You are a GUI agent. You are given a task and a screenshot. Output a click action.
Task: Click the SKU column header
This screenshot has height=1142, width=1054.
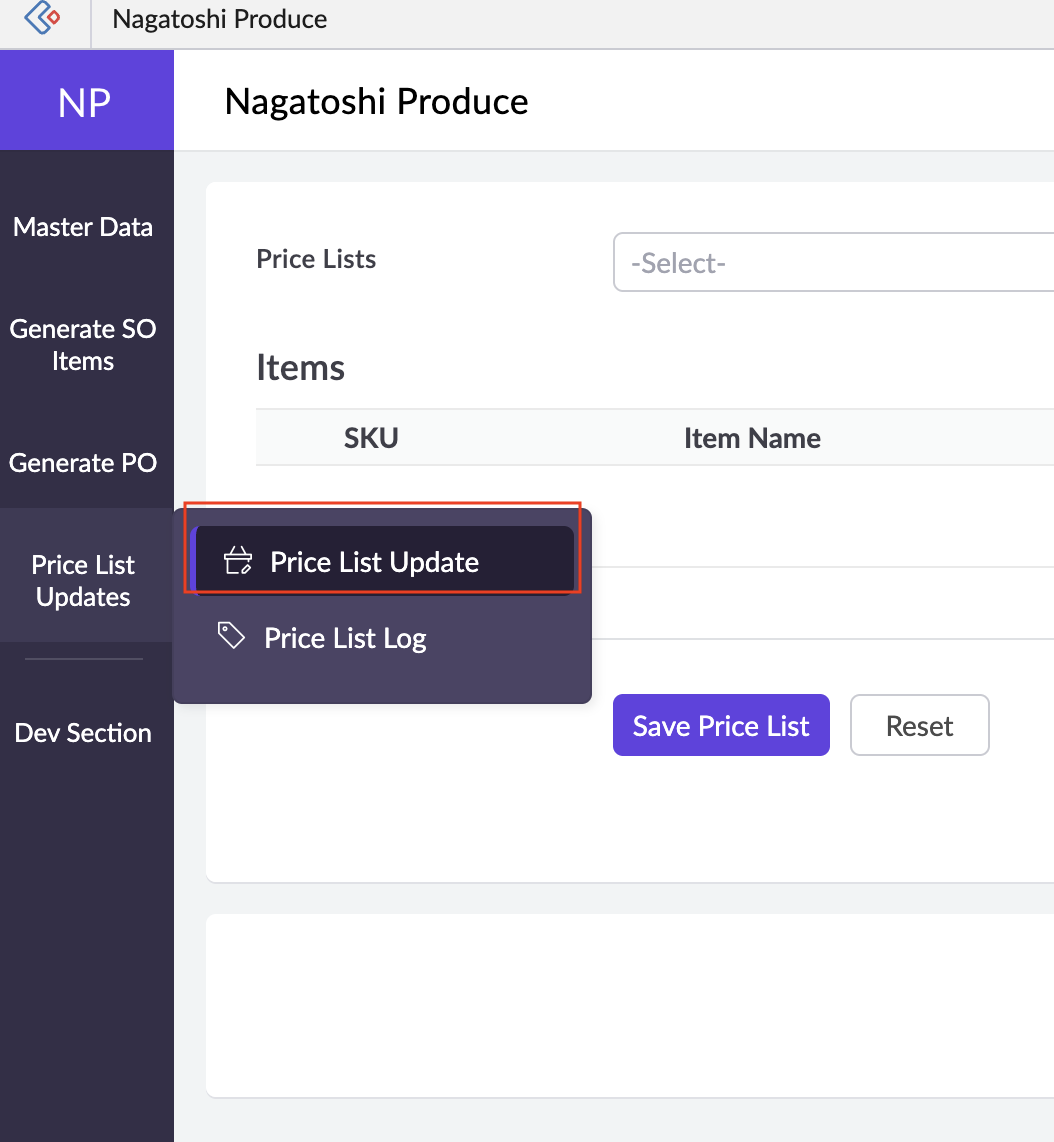(x=371, y=438)
